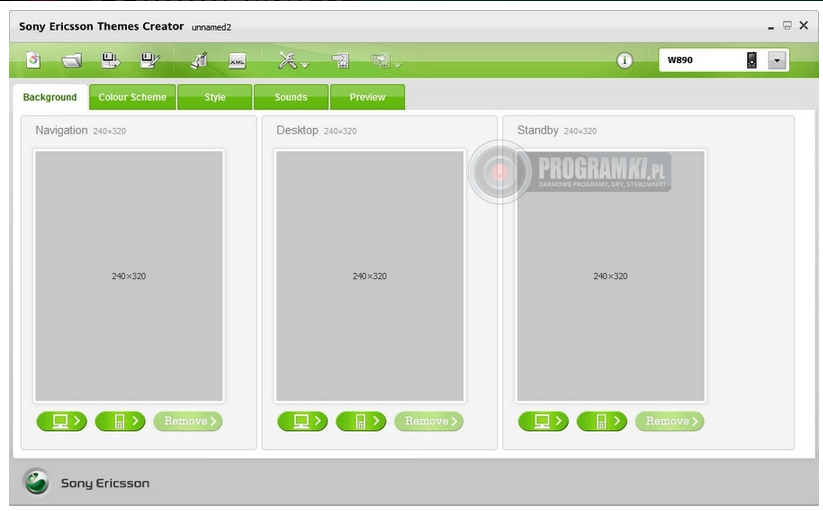The image size is (823, 511).
Task: Browse computer for Navigation image
Action: pos(61,421)
